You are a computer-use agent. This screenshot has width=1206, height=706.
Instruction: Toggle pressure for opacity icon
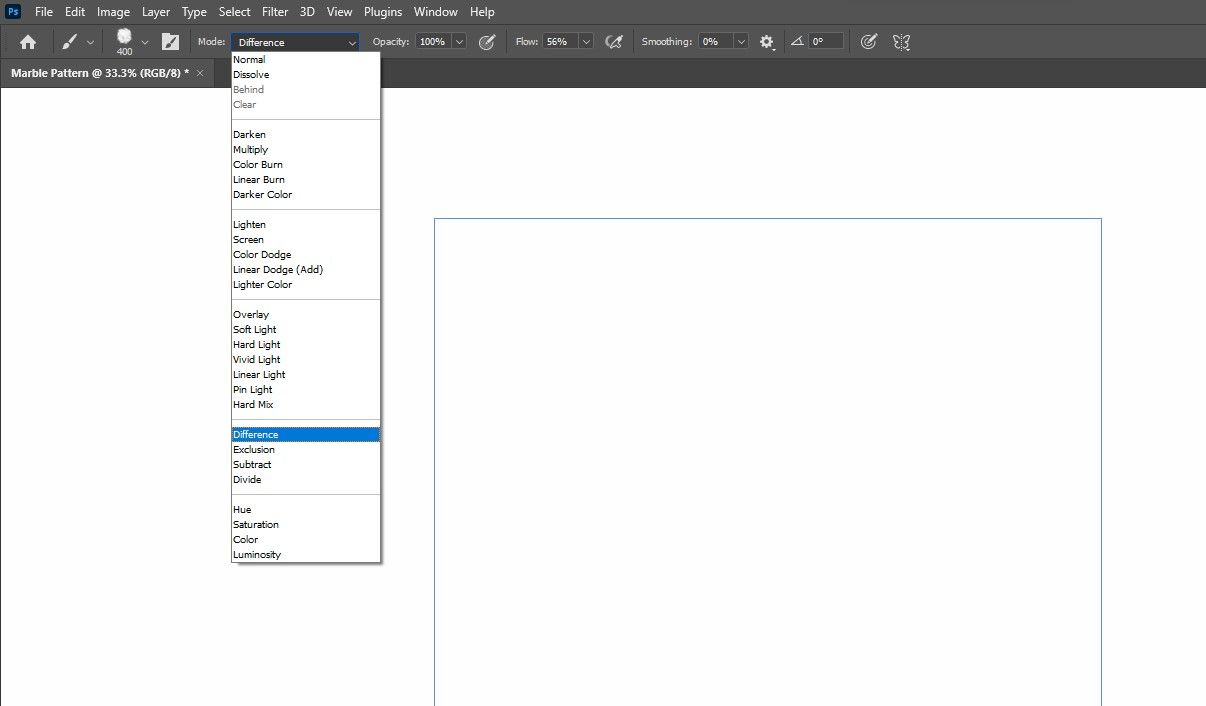[487, 42]
